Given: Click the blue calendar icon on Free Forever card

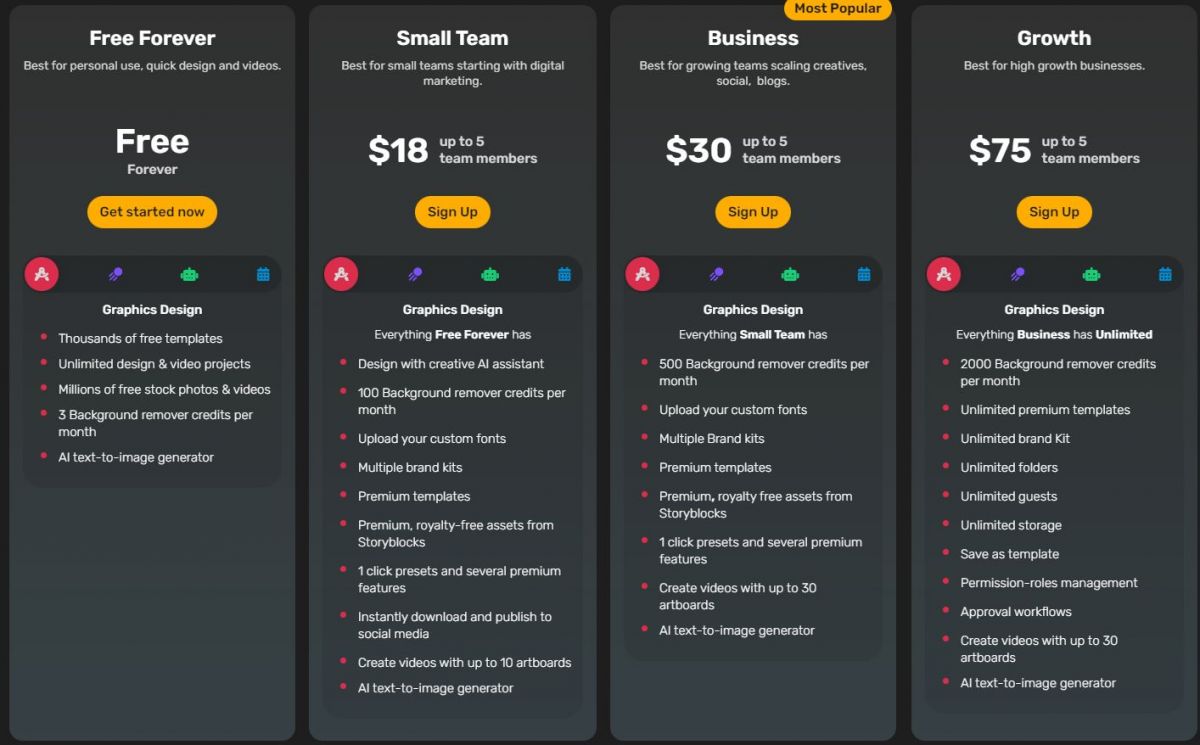Looking at the screenshot, I should pyautogui.click(x=263, y=272).
